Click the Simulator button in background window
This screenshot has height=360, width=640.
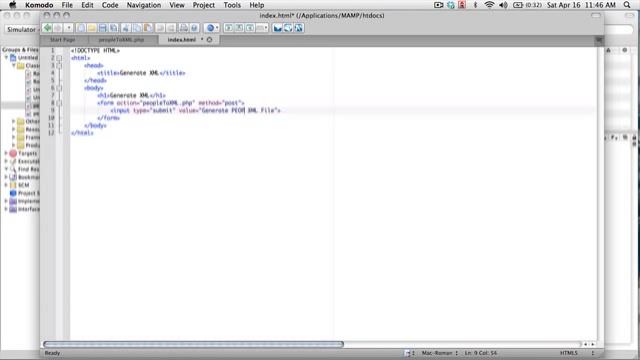pyautogui.click(x=21, y=29)
